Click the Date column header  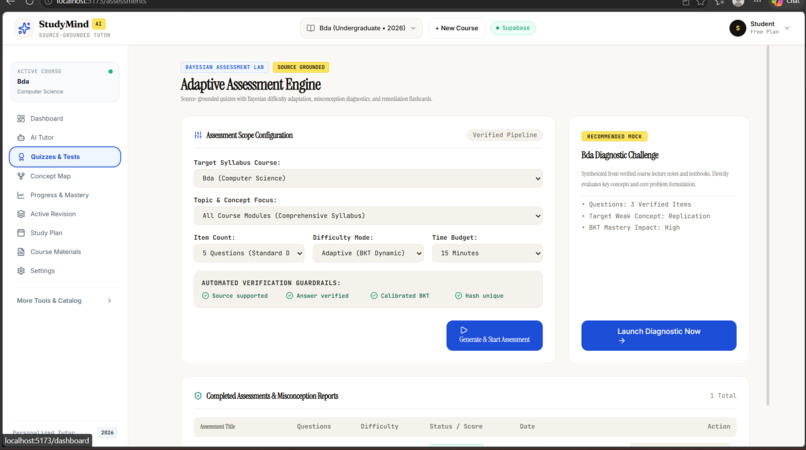(x=527, y=427)
